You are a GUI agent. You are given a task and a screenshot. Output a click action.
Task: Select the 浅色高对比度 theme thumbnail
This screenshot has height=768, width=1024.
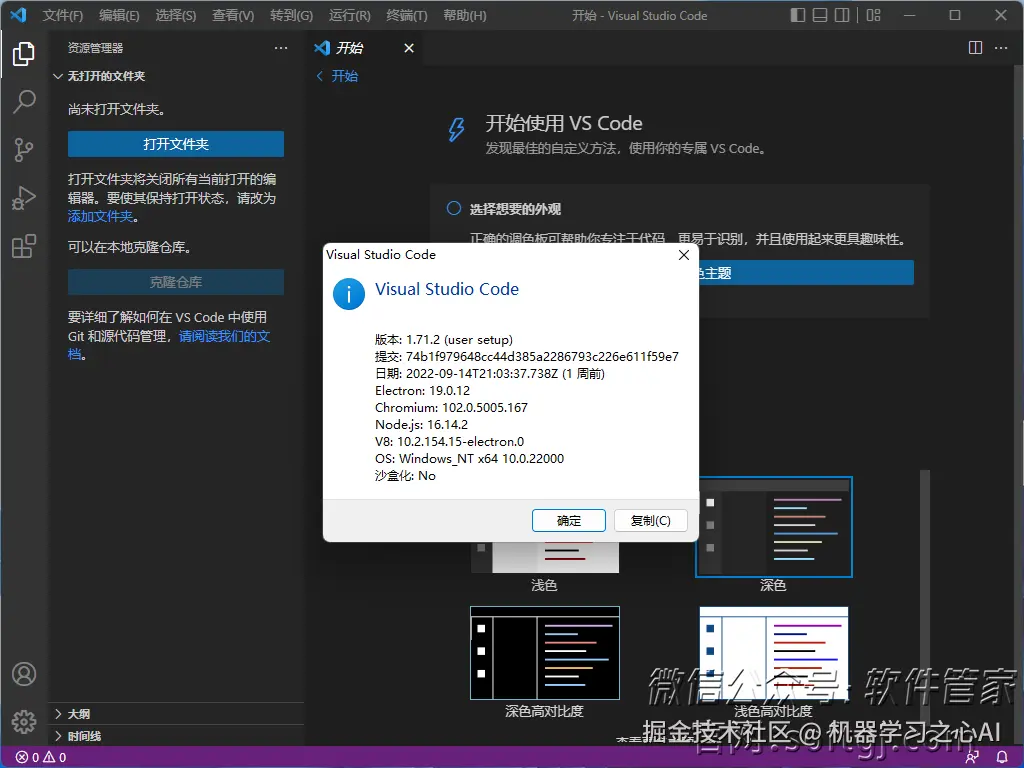[x=774, y=653]
